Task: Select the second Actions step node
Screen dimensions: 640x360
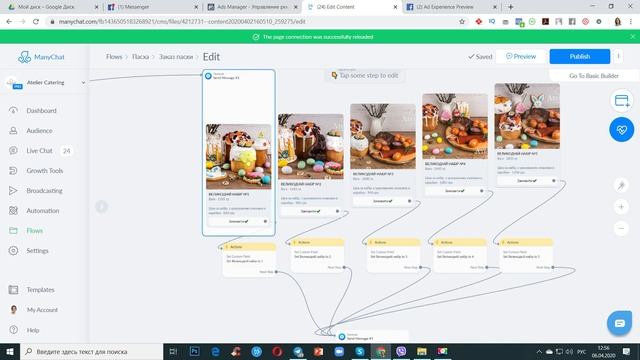Action: point(318,256)
